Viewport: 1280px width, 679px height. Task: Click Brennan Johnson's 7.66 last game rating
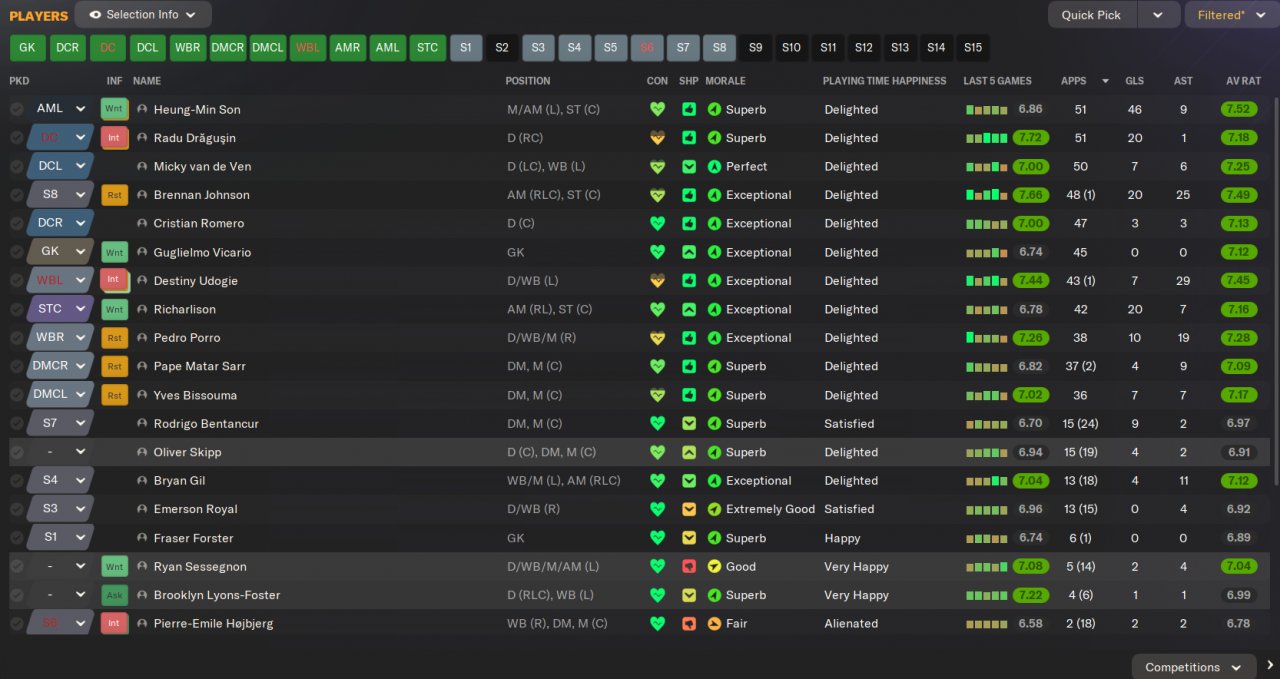pyautogui.click(x=1030, y=195)
